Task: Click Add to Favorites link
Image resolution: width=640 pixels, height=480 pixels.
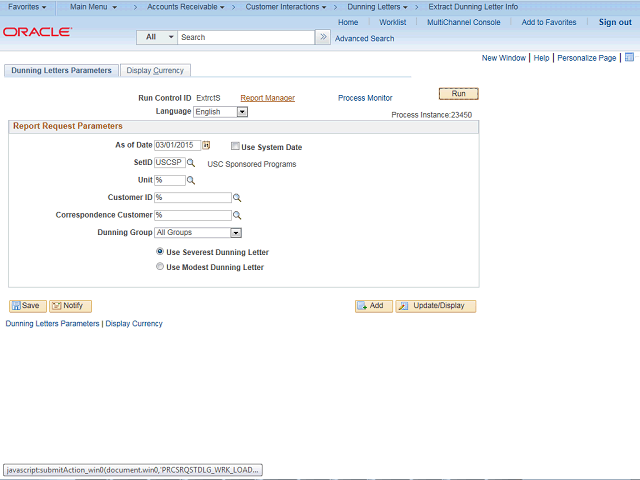Action: (549, 22)
